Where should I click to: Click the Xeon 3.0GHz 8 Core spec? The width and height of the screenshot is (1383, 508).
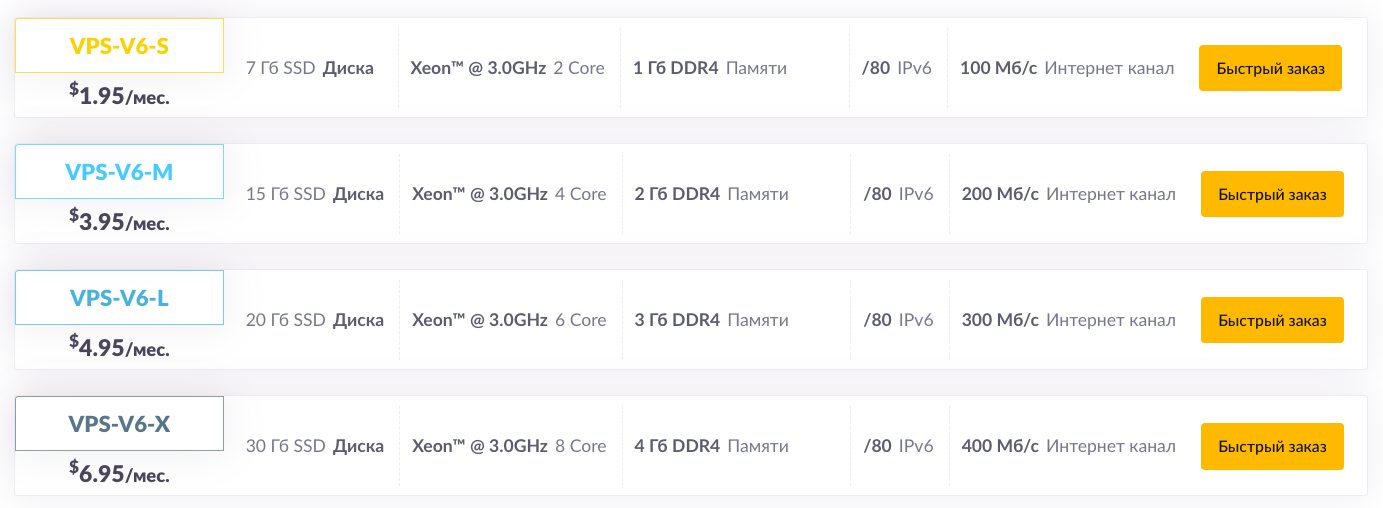pos(509,446)
